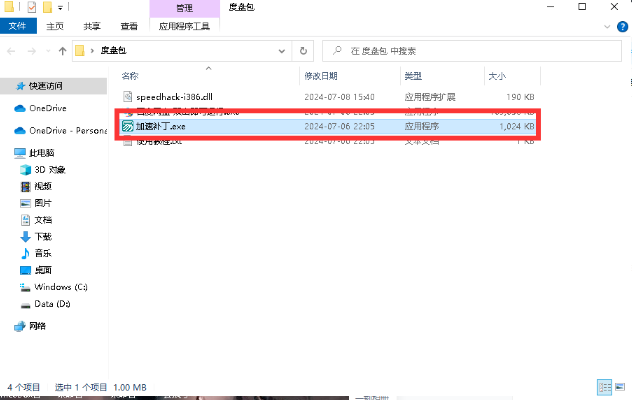Click the refresh icon beside address bar
The image size is (632, 400).
[x=304, y=49]
